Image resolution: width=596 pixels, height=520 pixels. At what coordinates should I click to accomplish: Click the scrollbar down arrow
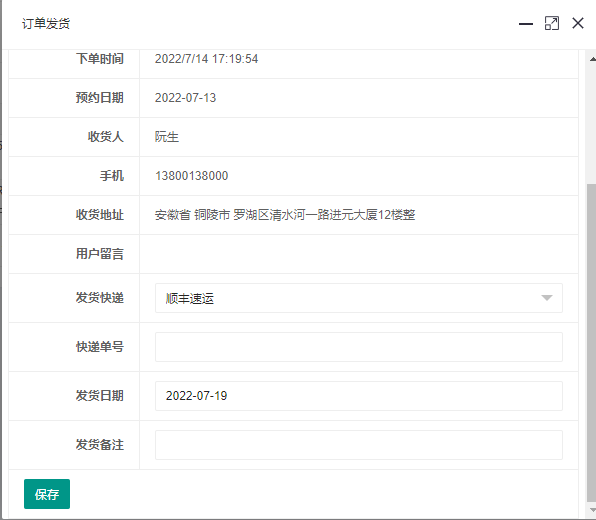(x=592, y=510)
